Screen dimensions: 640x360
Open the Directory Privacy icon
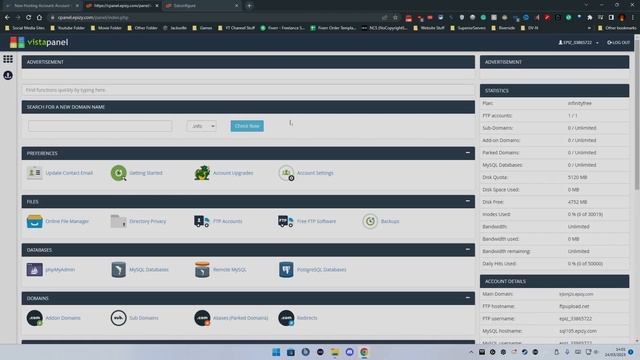(x=118, y=221)
